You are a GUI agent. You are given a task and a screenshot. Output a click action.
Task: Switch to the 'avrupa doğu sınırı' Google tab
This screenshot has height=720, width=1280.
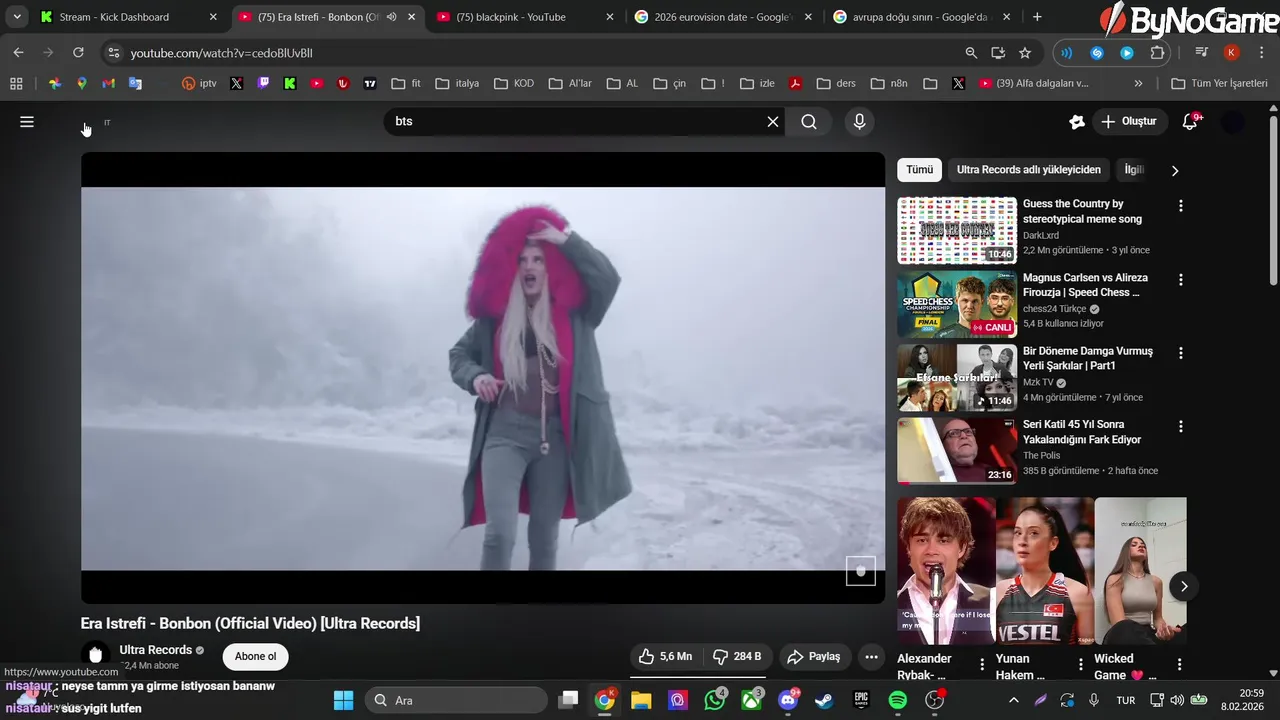(x=920, y=17)
